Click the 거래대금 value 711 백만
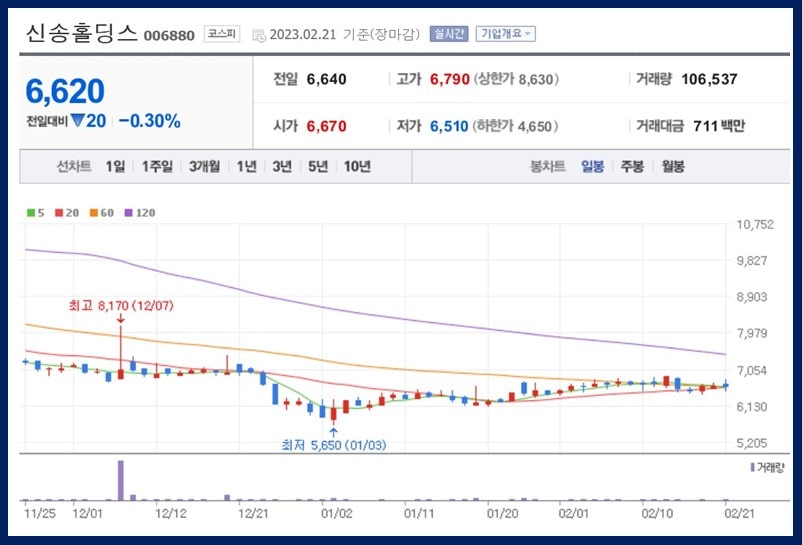The width and height of the screenshot is (802, 545). [719, 126]
